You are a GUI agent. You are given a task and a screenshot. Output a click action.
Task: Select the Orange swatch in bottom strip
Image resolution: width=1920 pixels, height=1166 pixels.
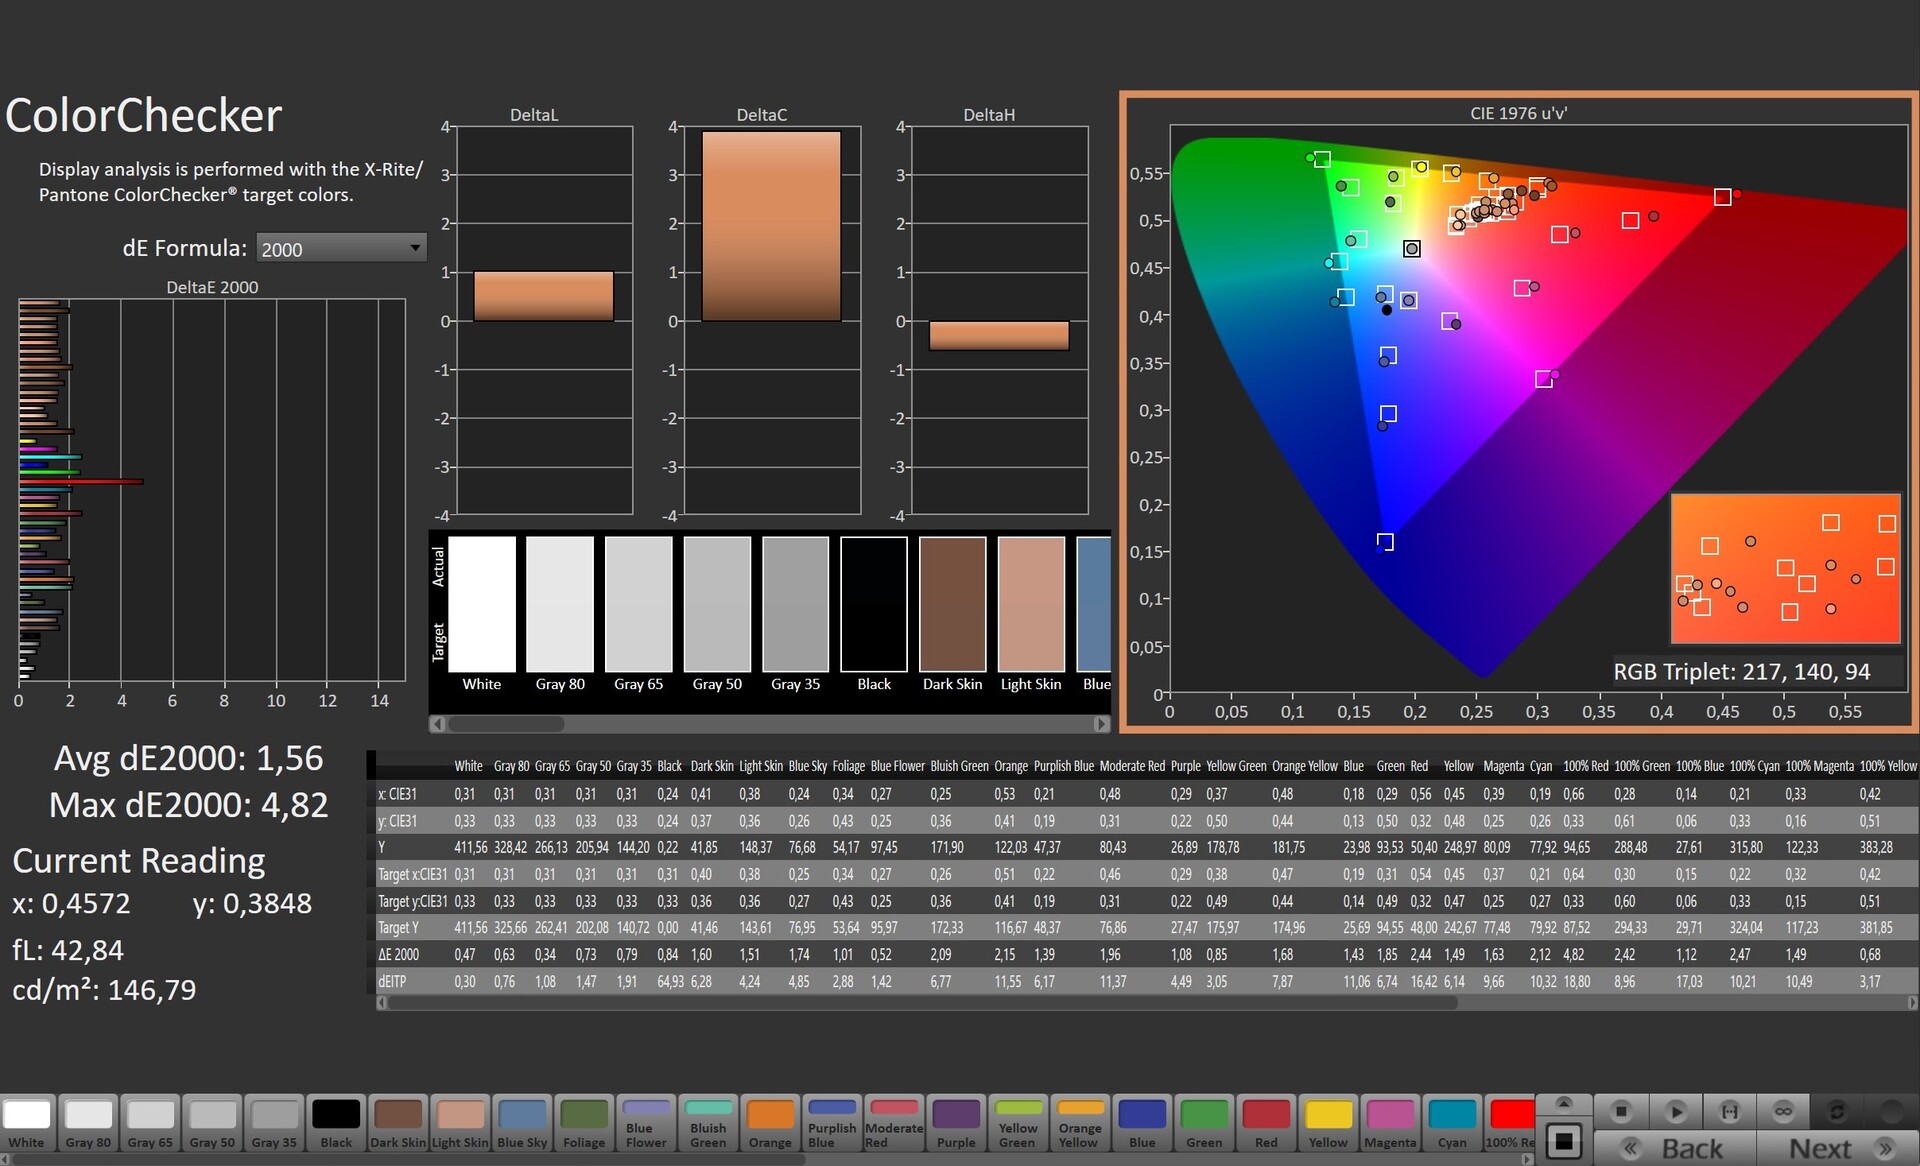click(770, 1123)
